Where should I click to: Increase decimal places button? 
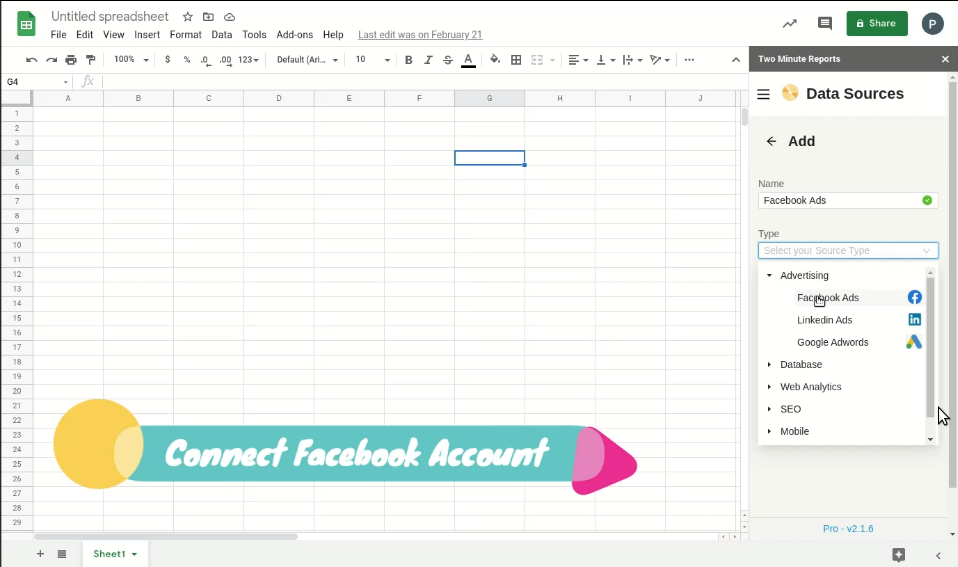click(225, 60)
